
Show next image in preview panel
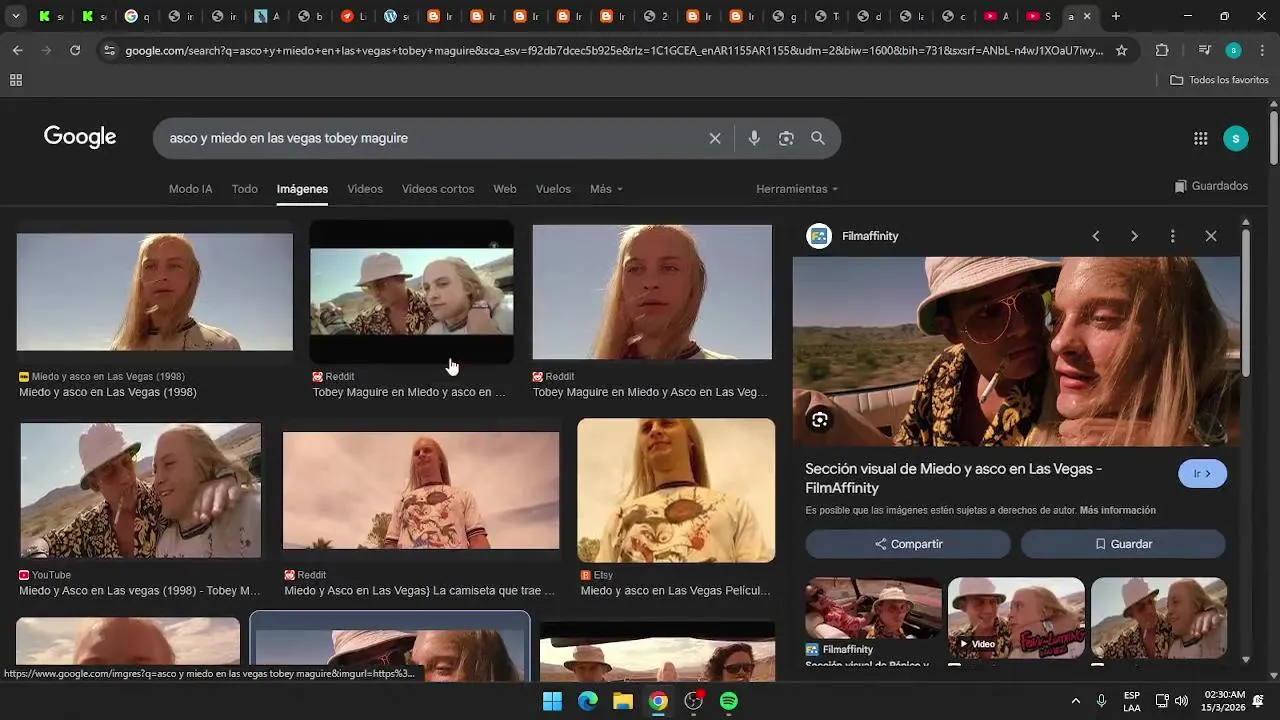pyautogui.click(x=1134, y=236)
